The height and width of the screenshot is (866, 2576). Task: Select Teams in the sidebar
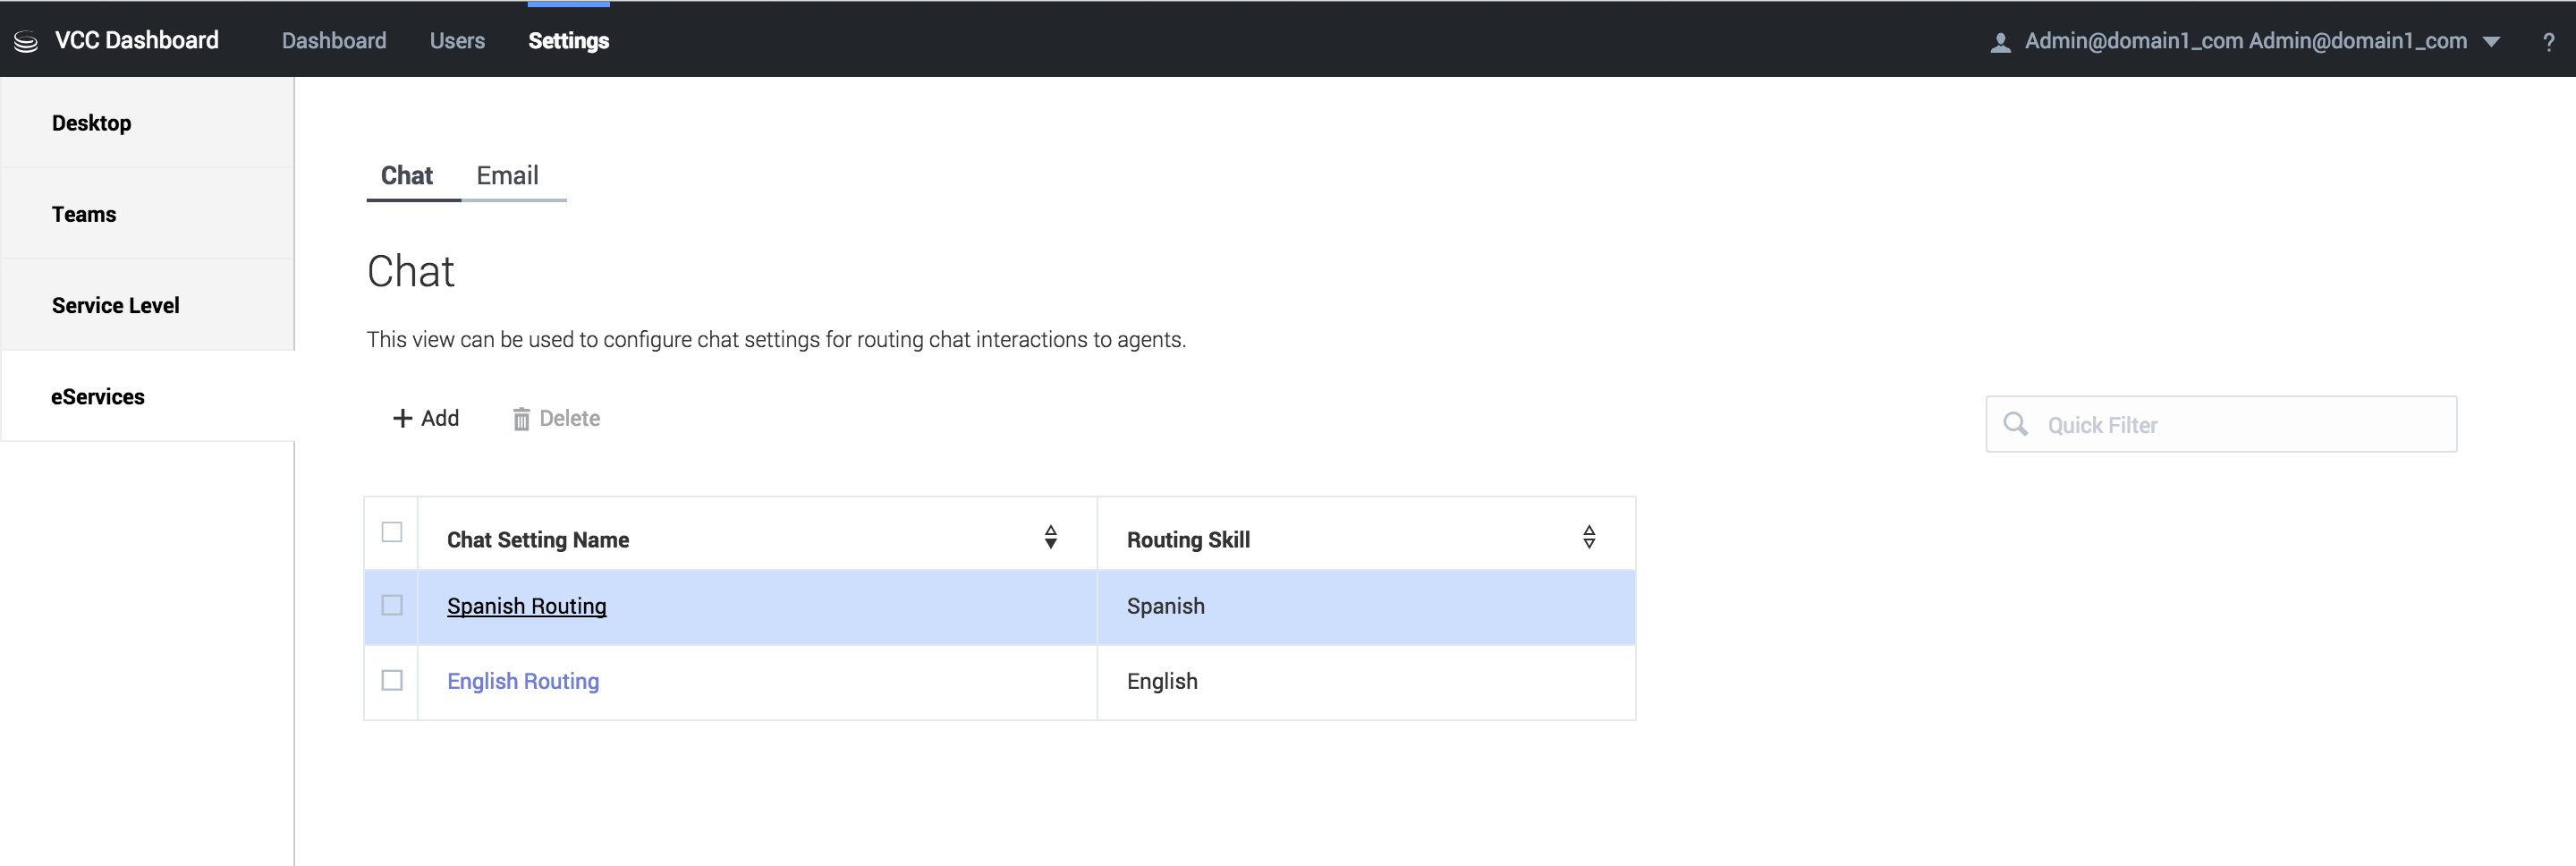tap(84, 214)
